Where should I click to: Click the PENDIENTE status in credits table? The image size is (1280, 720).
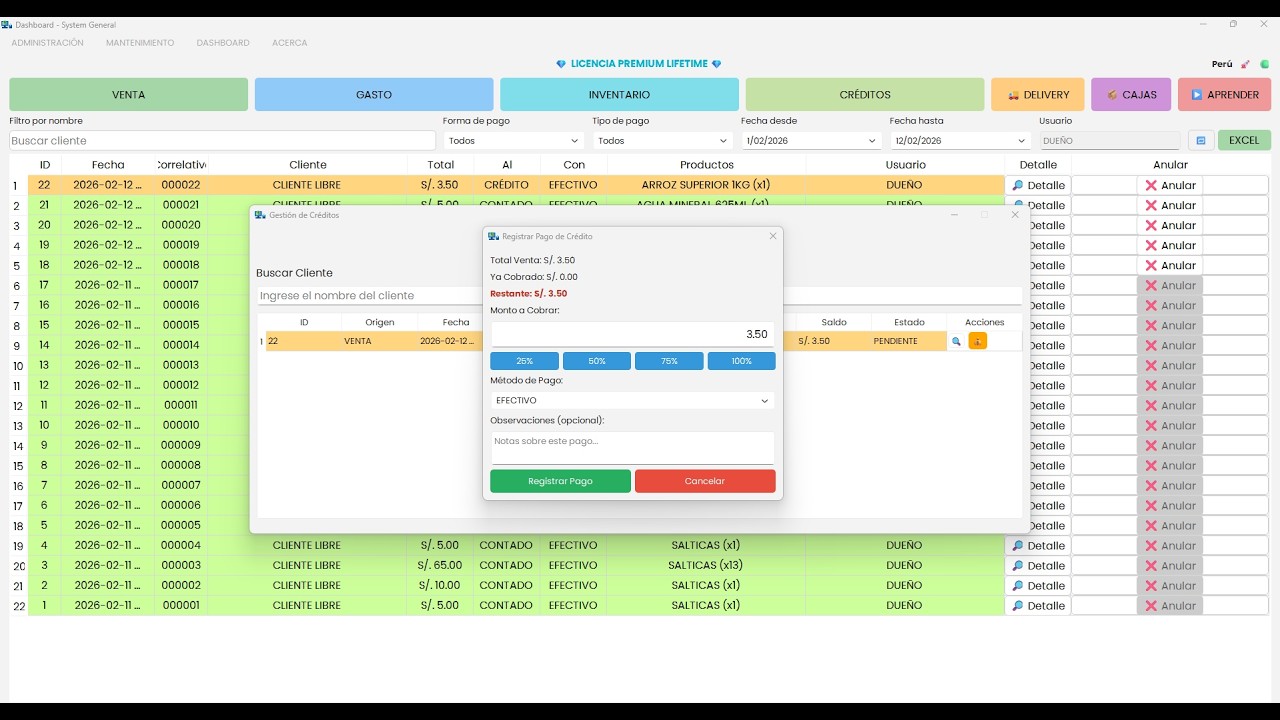895,341
